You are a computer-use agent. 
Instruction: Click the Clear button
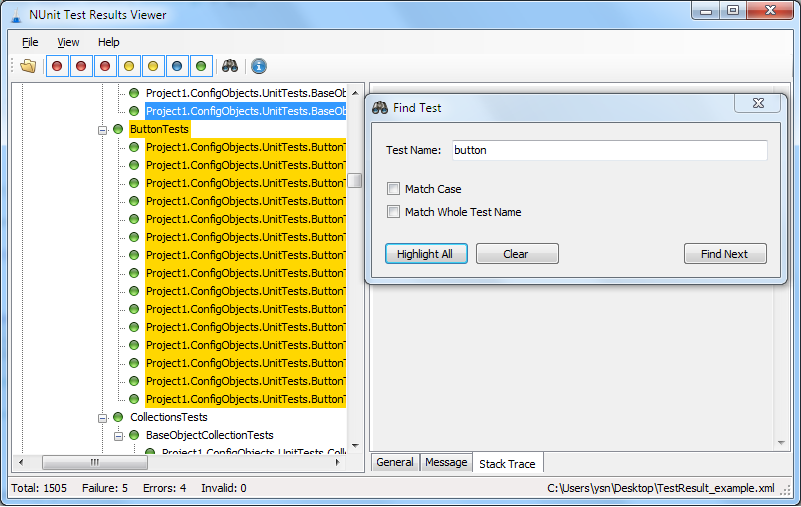point(517,254)
